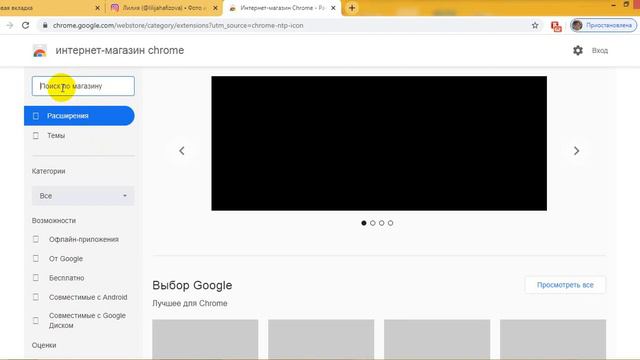
Task: Select the second carousel dot
Action: pyautogui.click(x=373, y=223)
